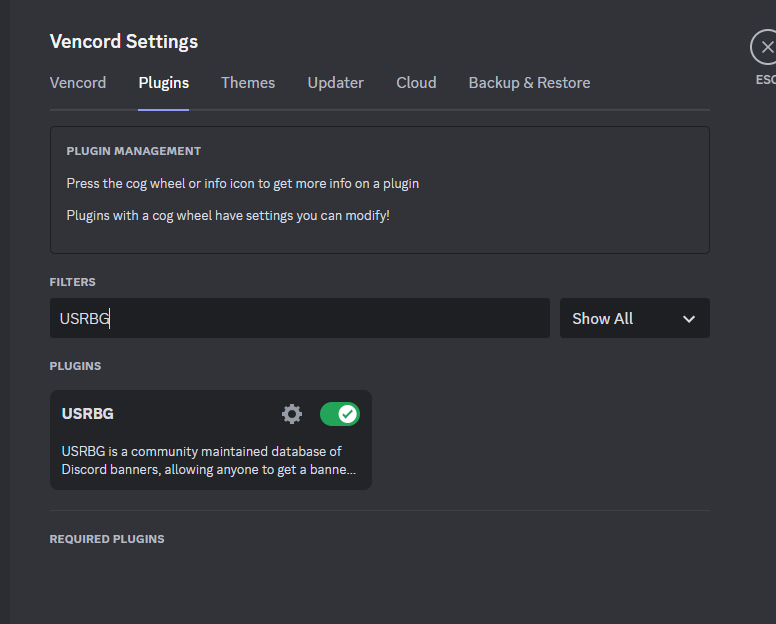Open the Backup & Restore tab
Screen dimensions: 776x624
click(x=529, y=83)
